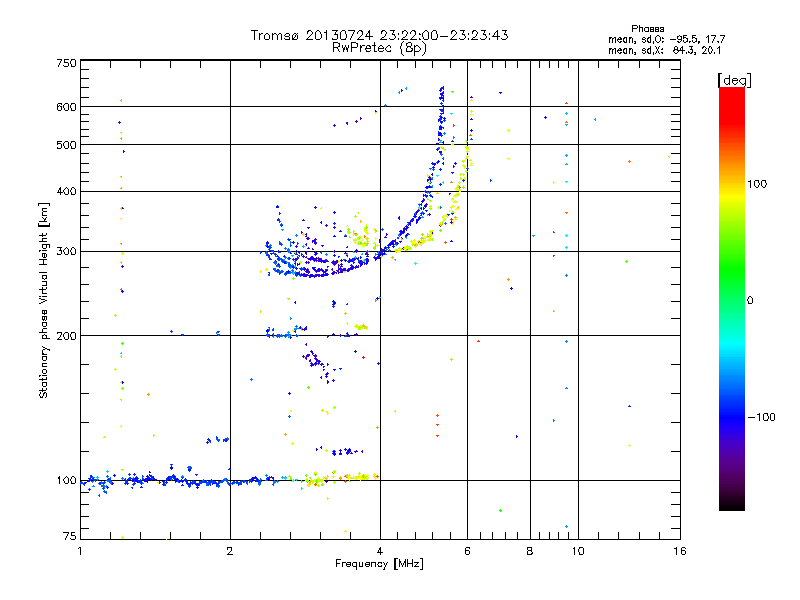
Task: Click the colorbar '-100' tick label
Action: 761,417
